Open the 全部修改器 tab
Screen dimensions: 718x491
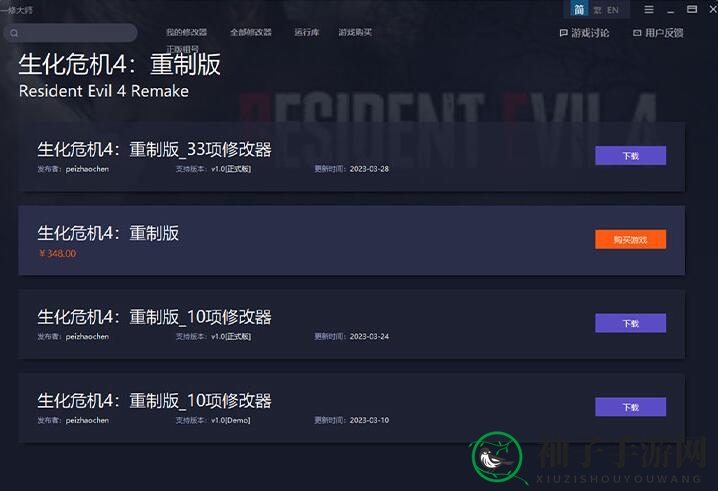coord(251,32)
